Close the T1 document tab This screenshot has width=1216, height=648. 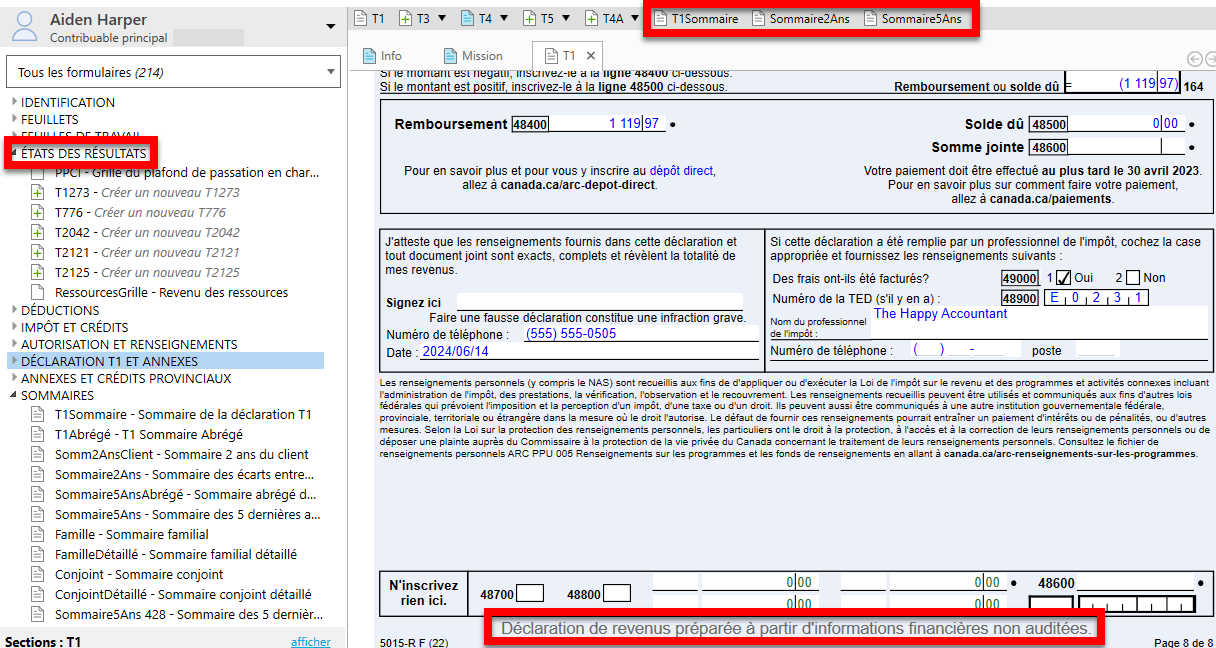pyautogui.click(x=591, y=56)
